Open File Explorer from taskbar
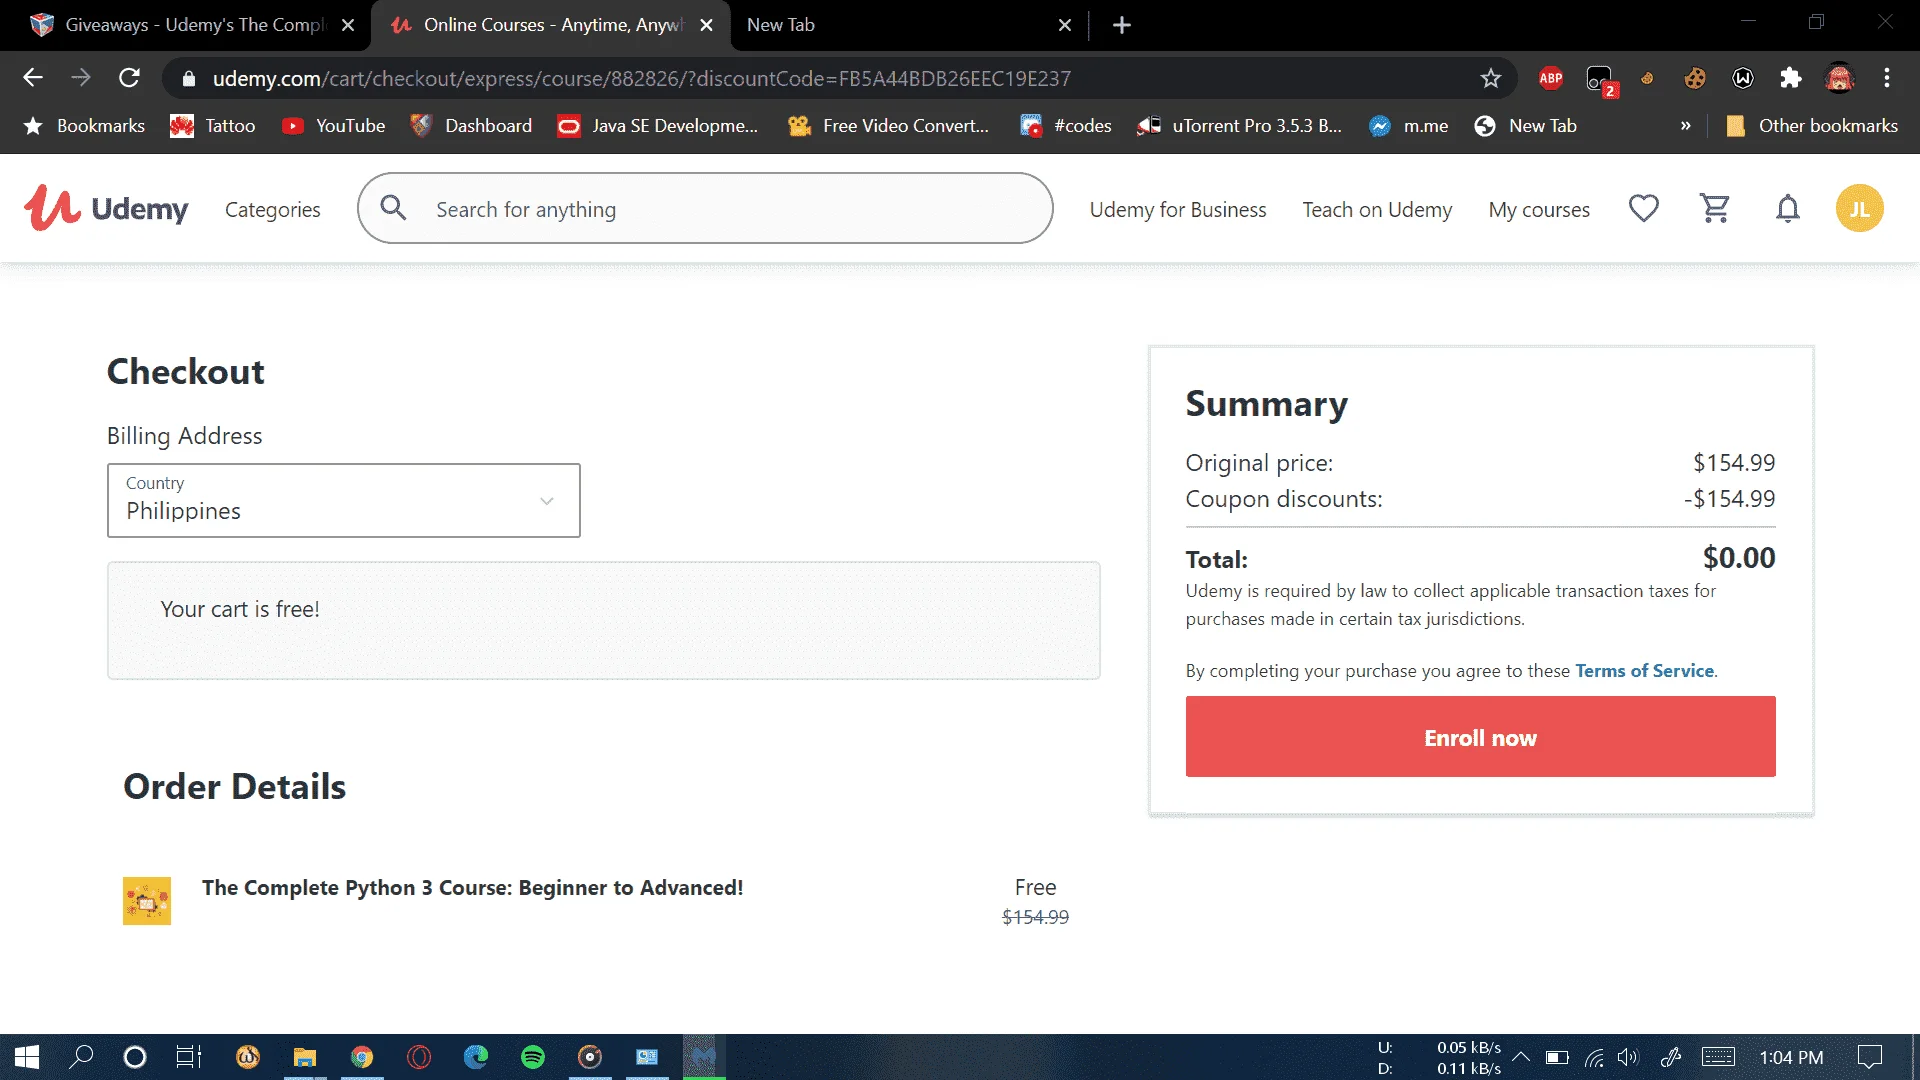1920x1080 pixels. point(305,1057)
